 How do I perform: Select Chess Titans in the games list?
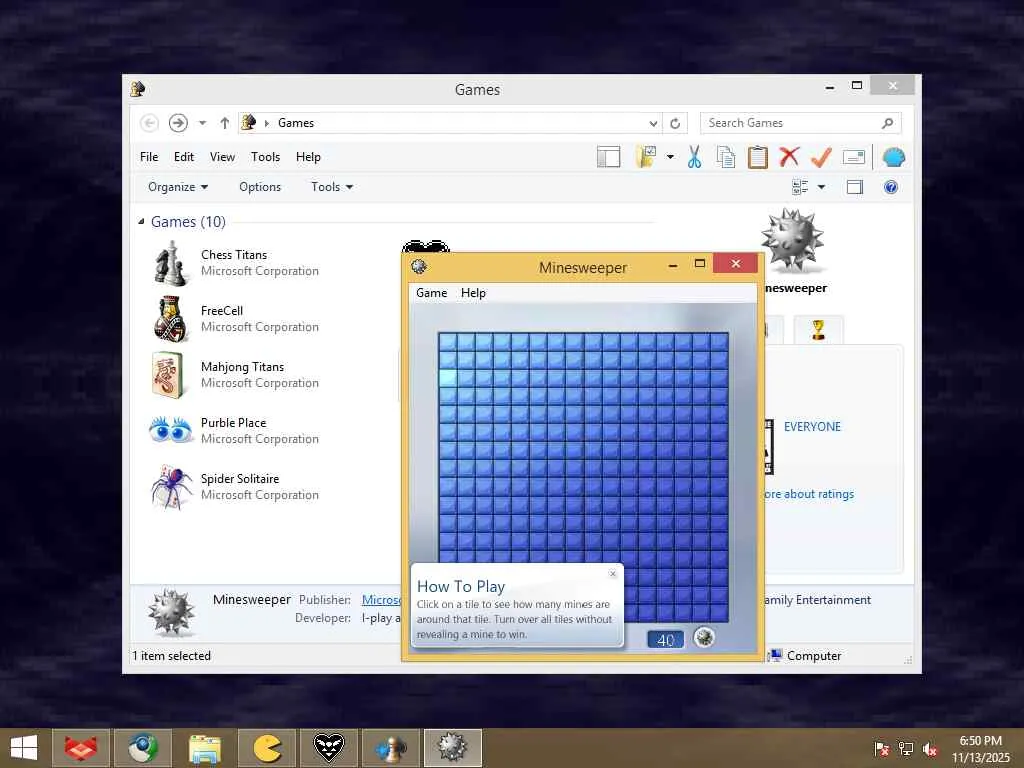click(234, 263)
